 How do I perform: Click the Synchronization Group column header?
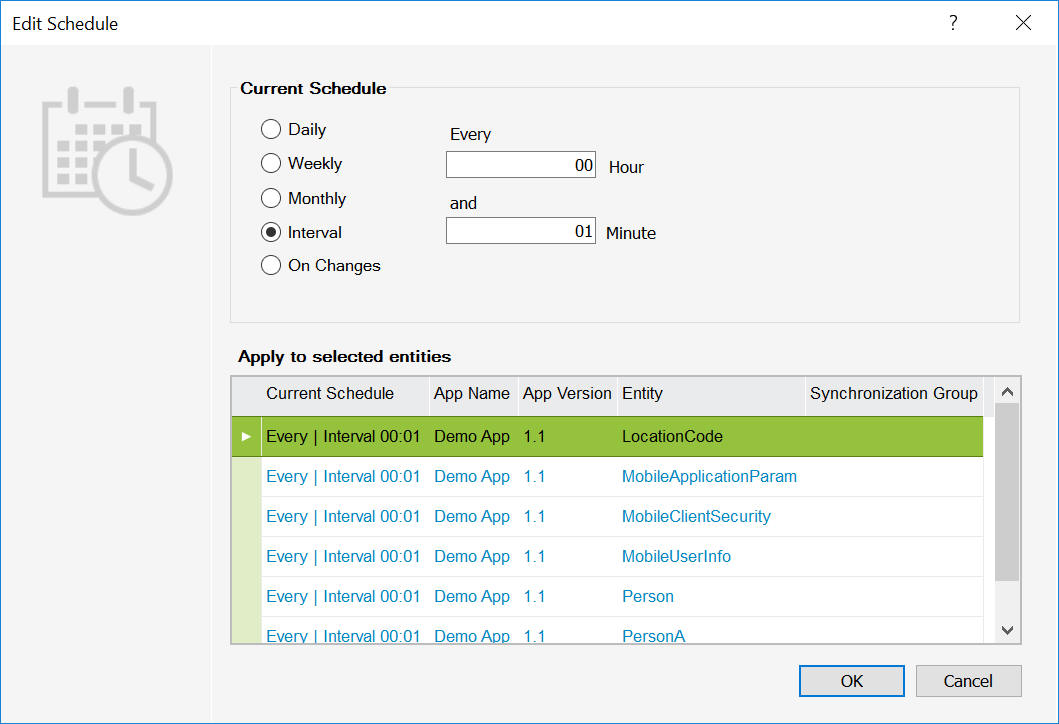coord(893,394)
